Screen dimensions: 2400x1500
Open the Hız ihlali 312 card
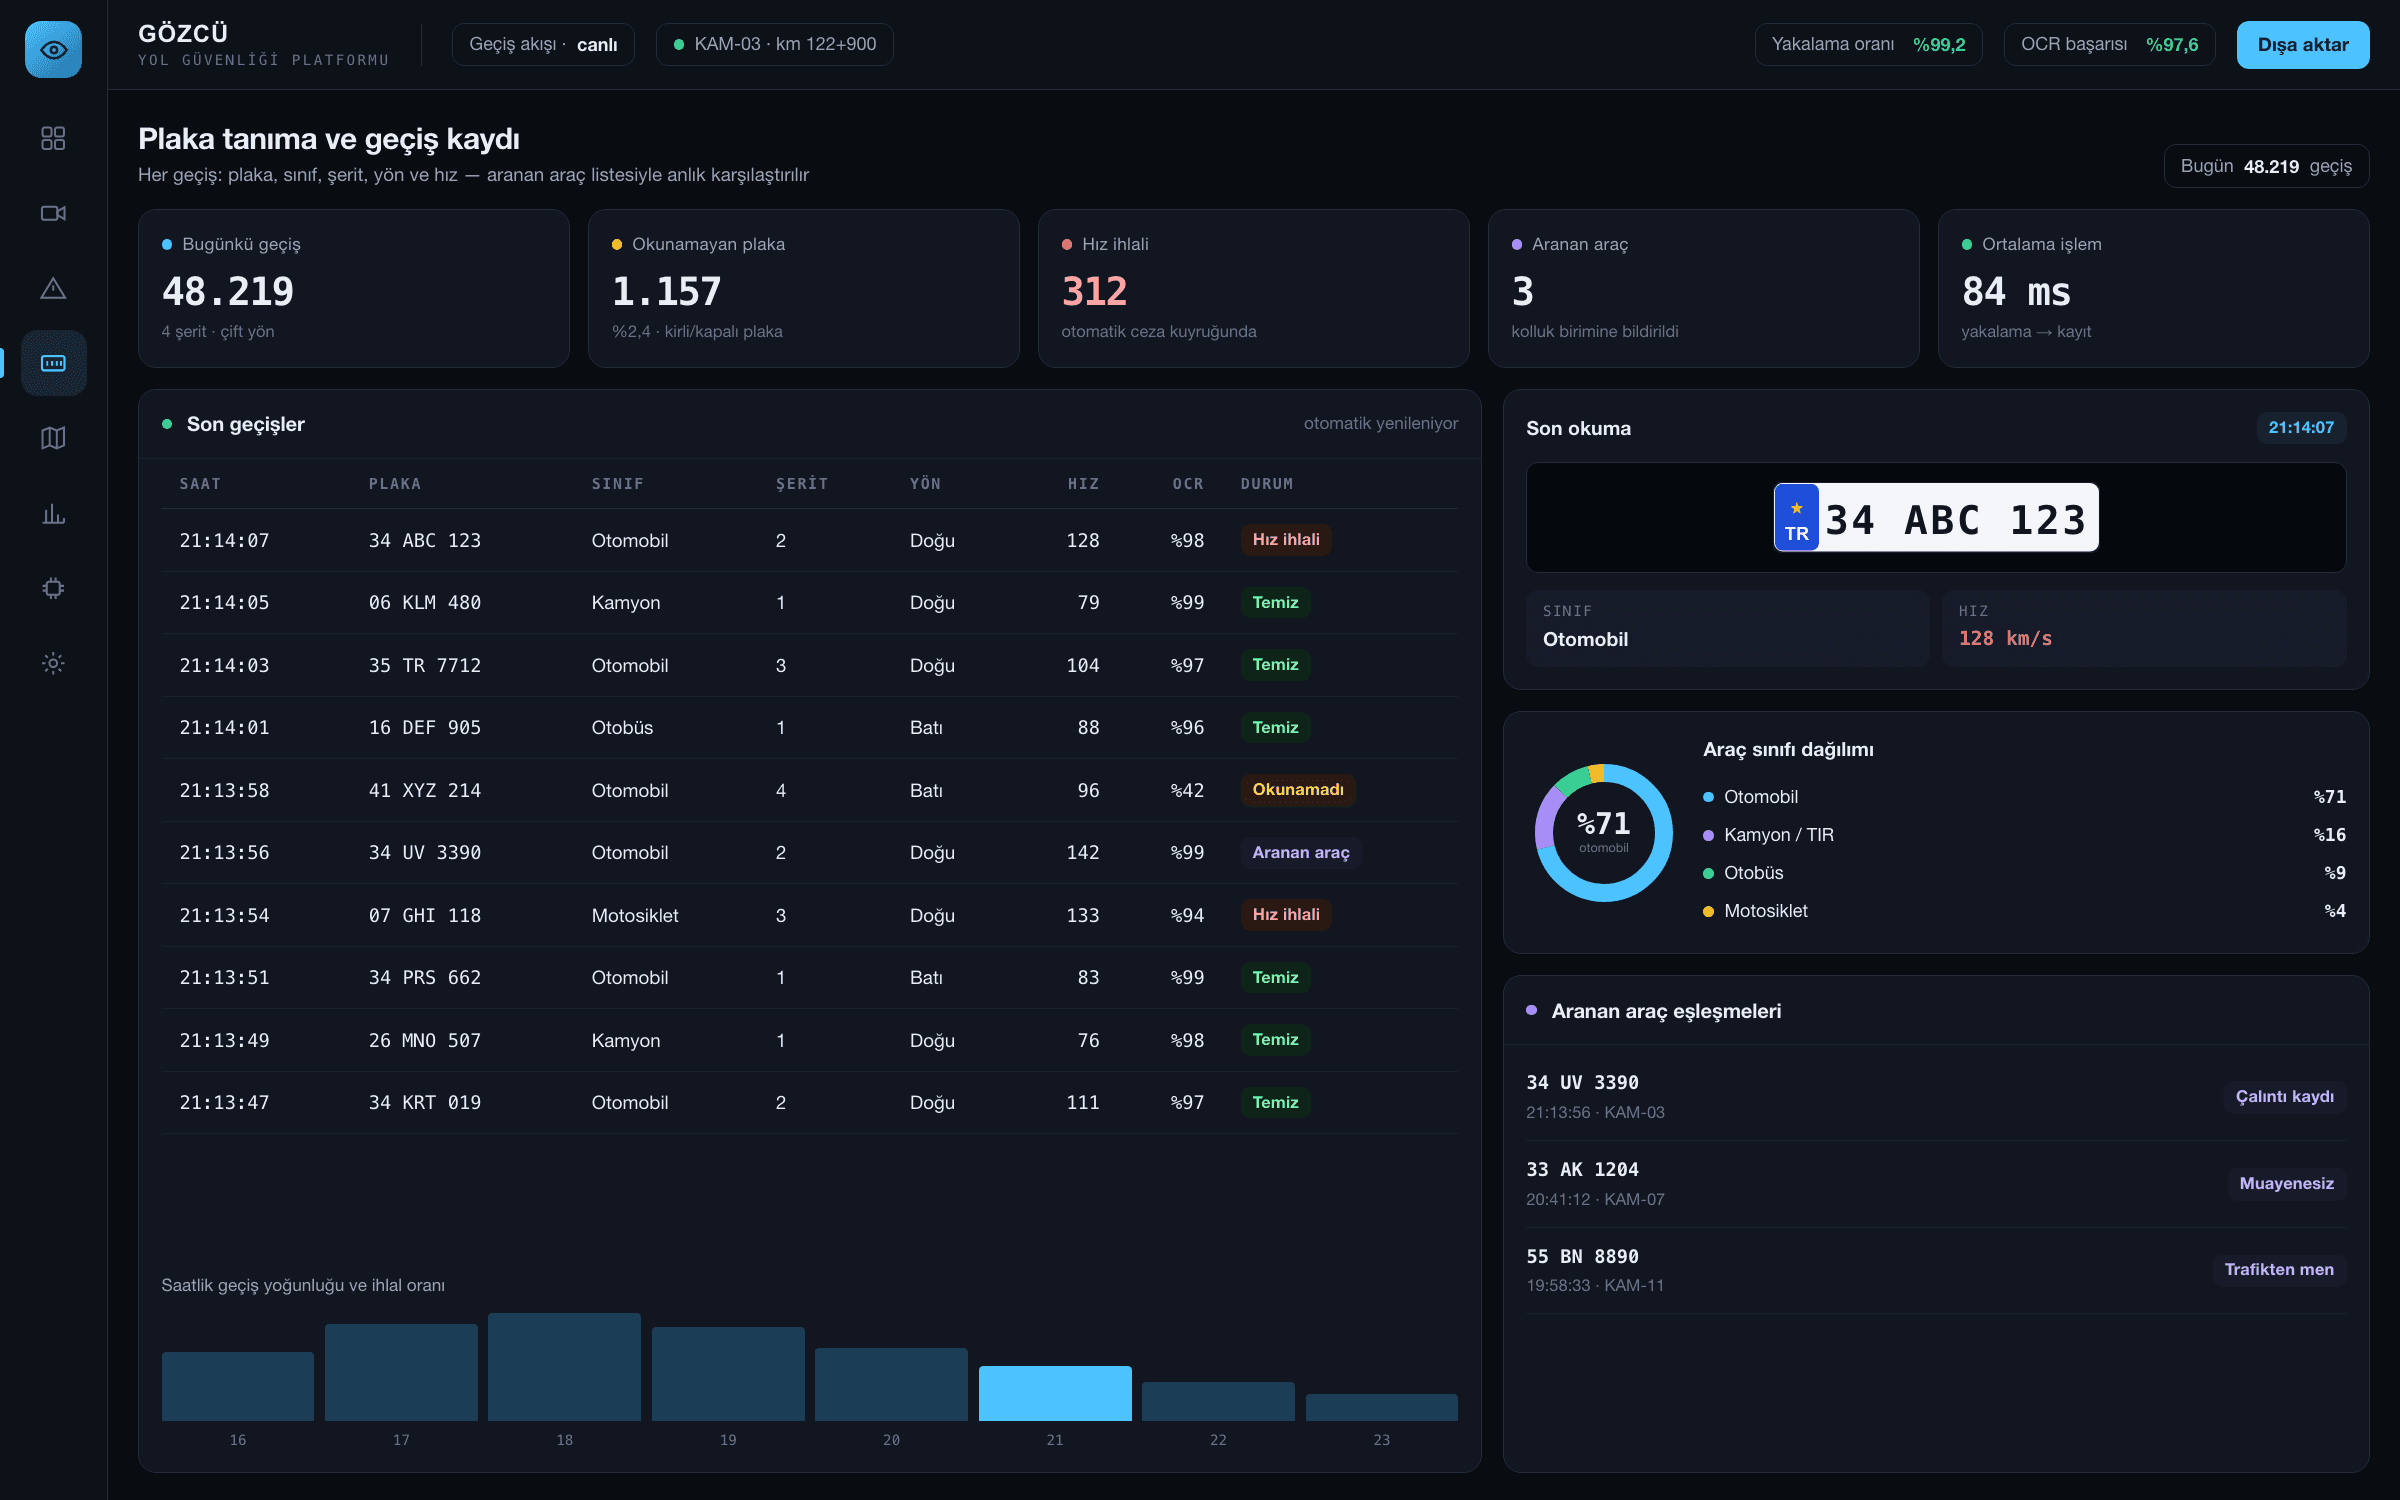(x=1254, y=288)
